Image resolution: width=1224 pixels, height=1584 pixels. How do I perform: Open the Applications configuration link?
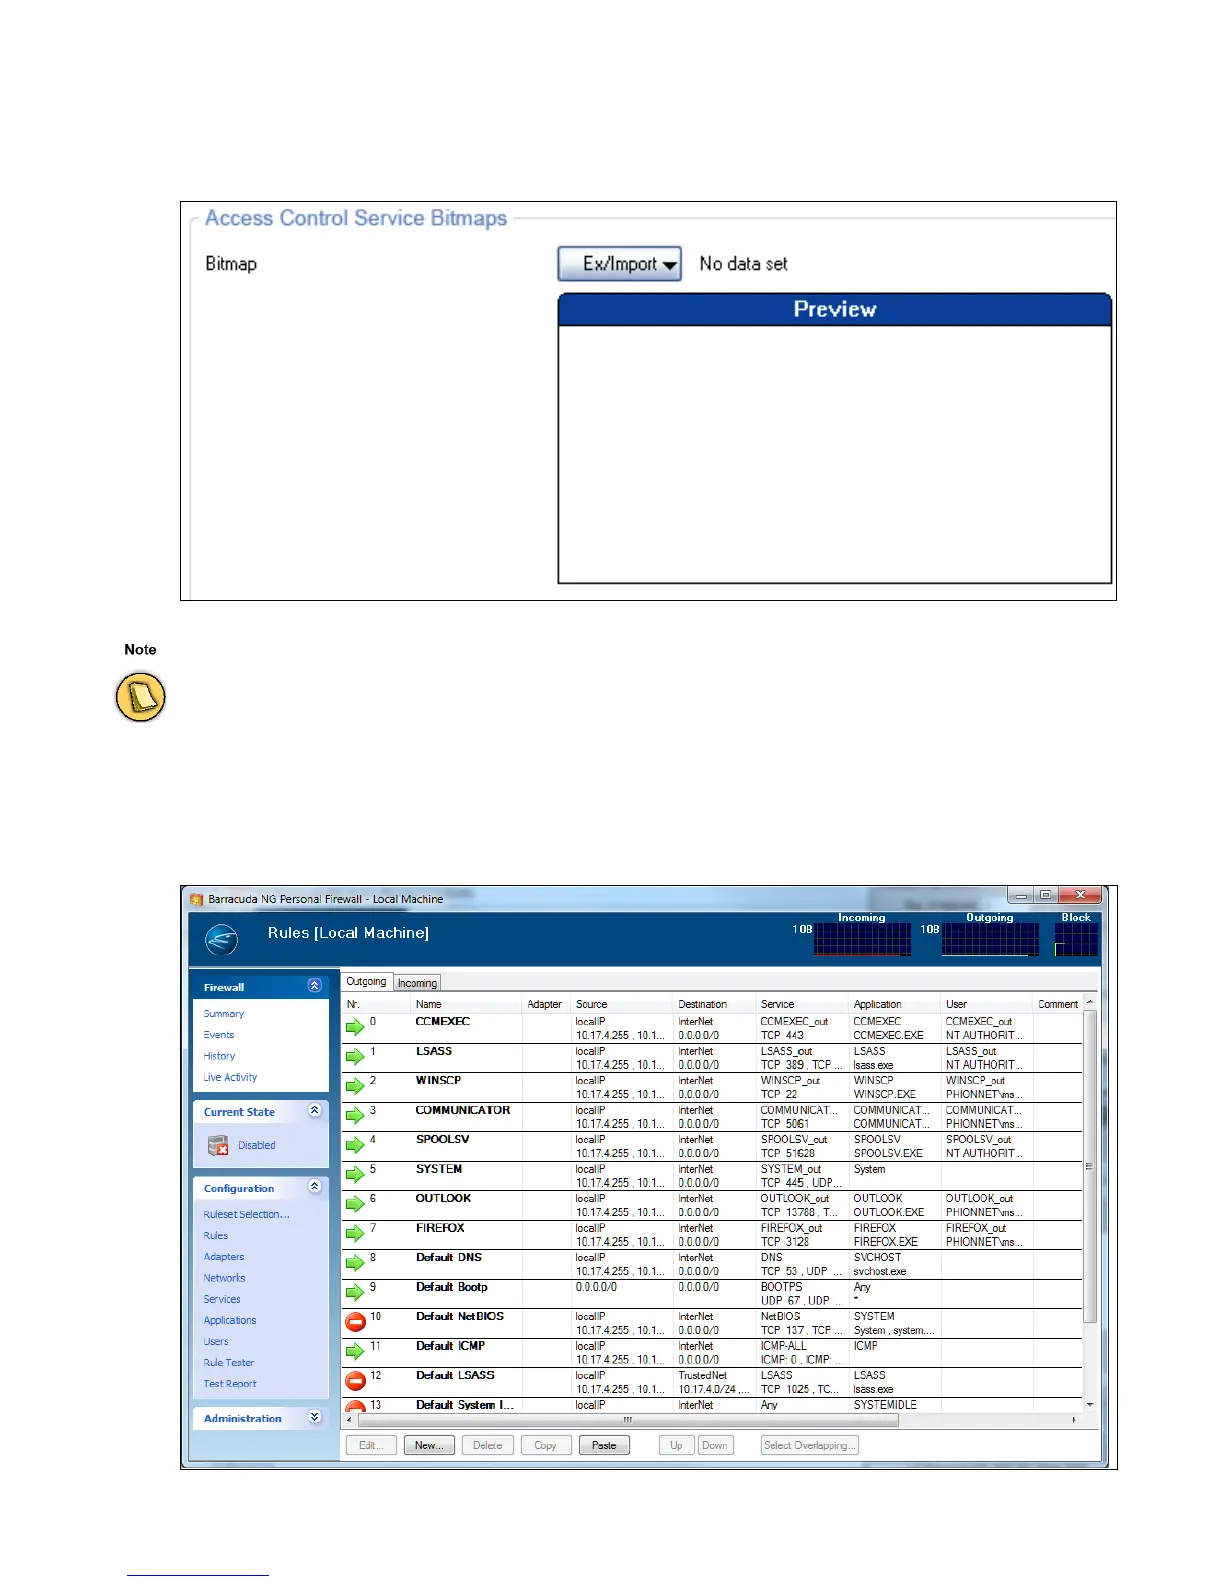230,1320
